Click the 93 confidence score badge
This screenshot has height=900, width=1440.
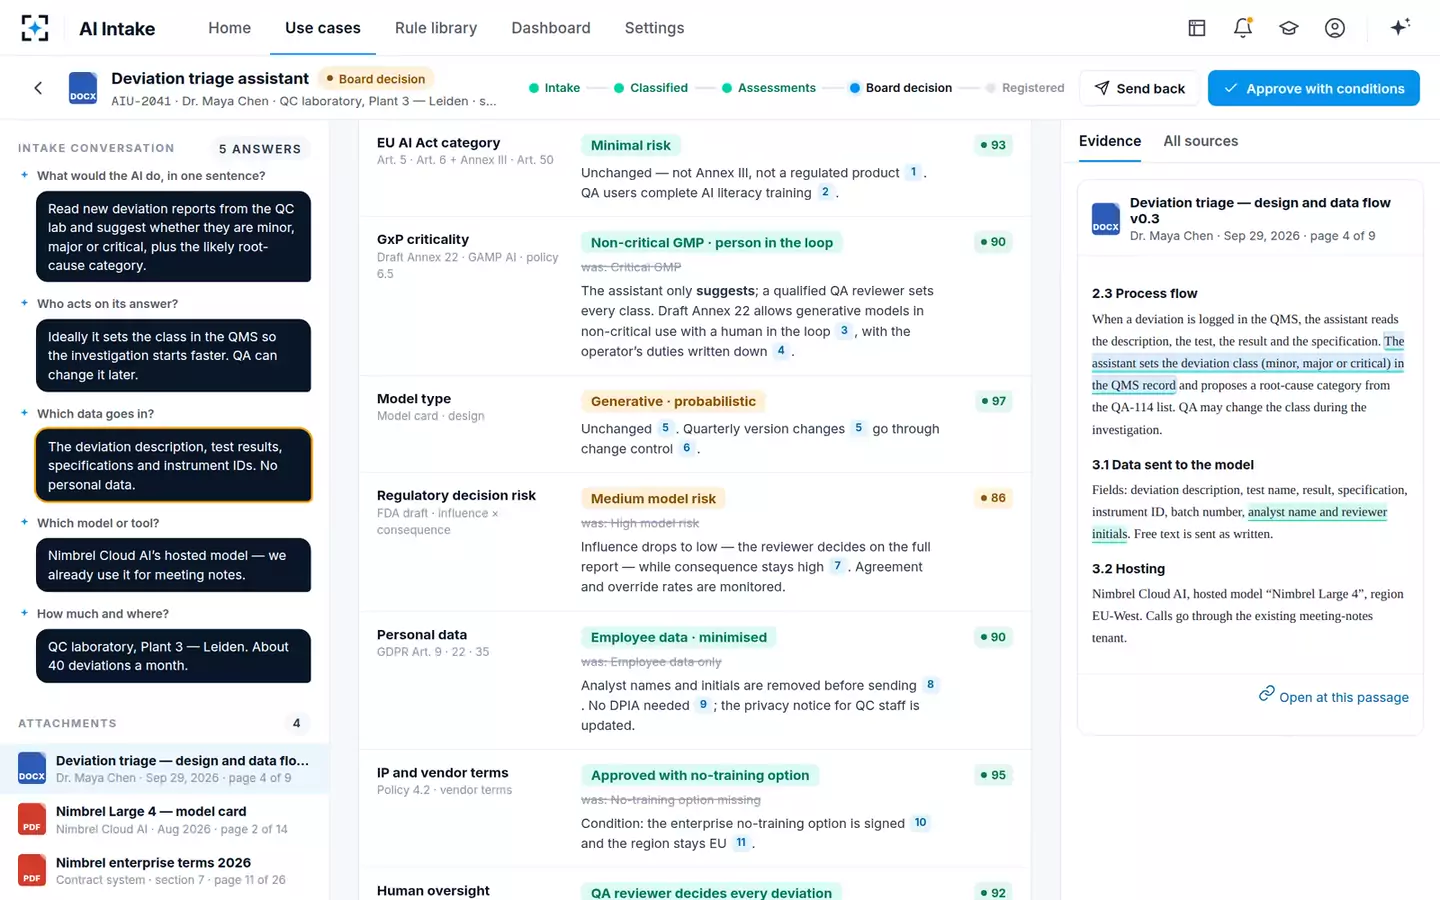click(993, 145)
